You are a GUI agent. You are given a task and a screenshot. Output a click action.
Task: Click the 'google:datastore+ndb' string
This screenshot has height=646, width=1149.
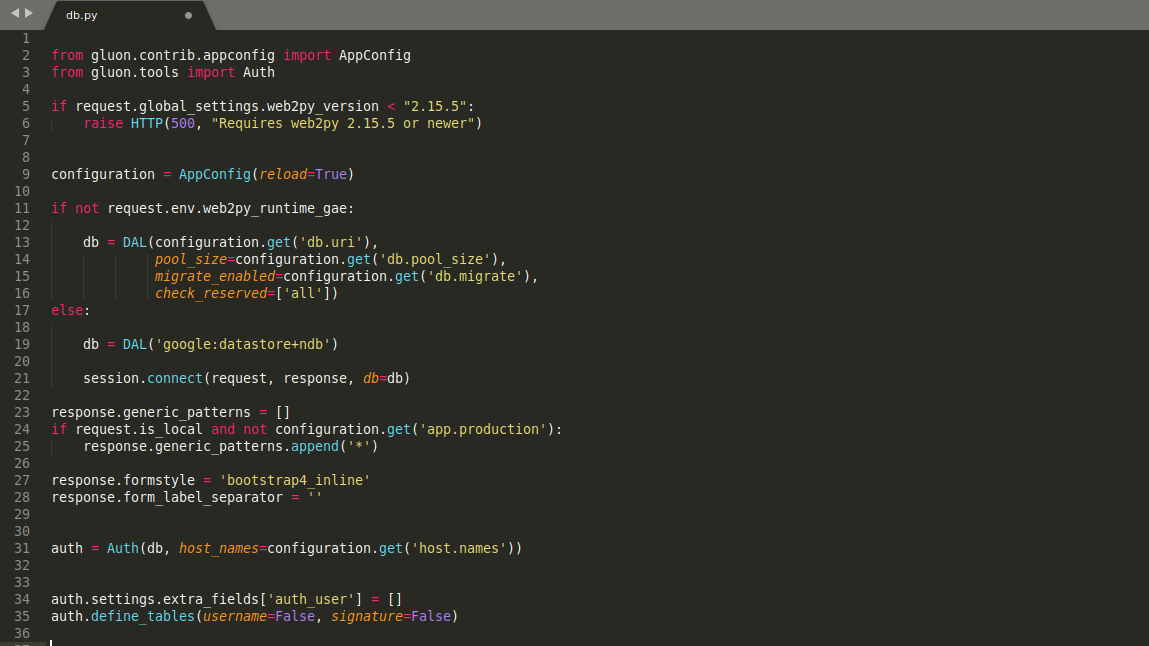(x=243, y=344)
